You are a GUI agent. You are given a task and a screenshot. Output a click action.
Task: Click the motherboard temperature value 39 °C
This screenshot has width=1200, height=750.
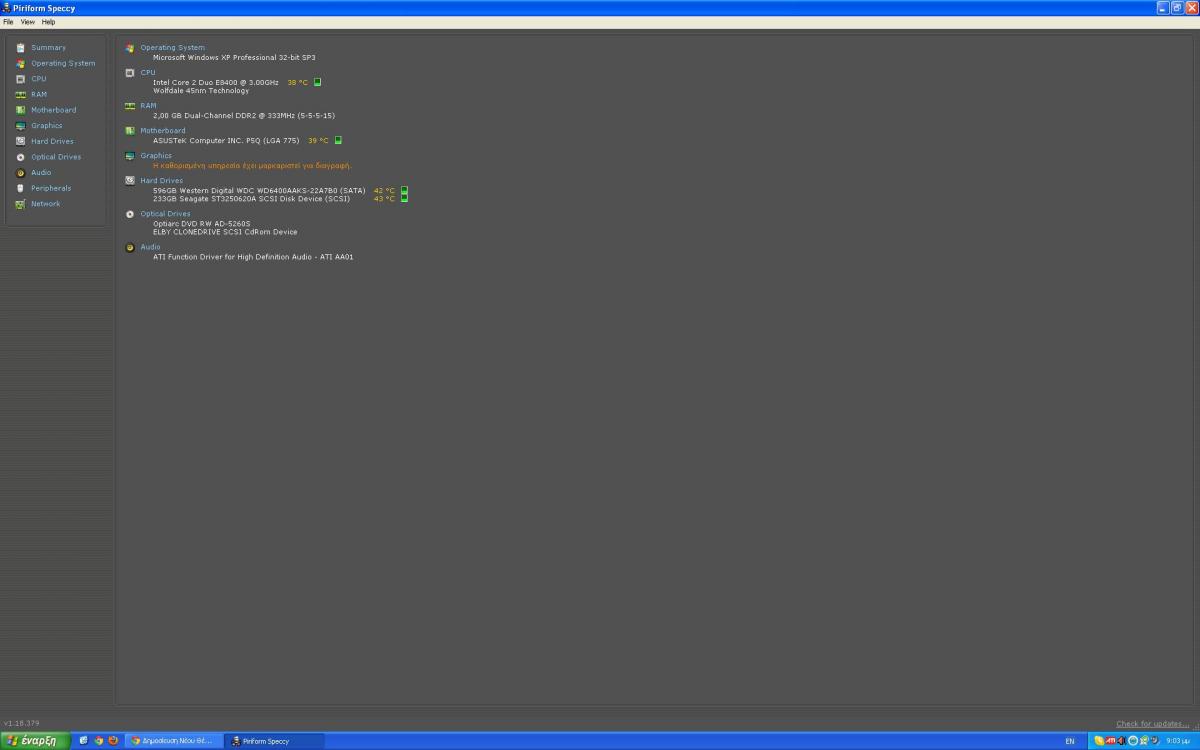[318, 140]
